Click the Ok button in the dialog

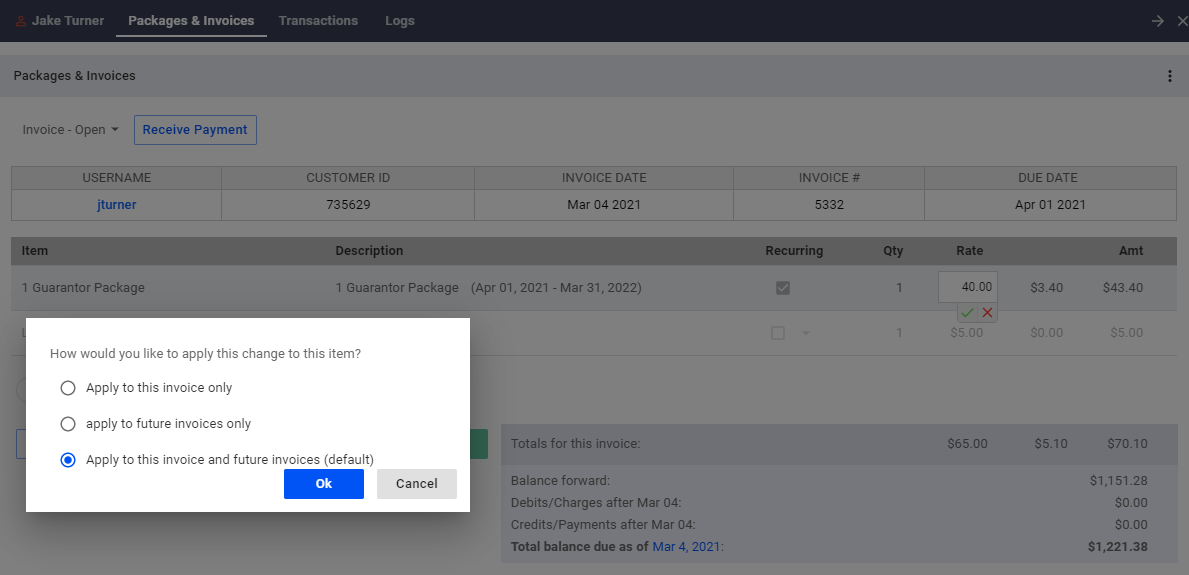[324, 484]
